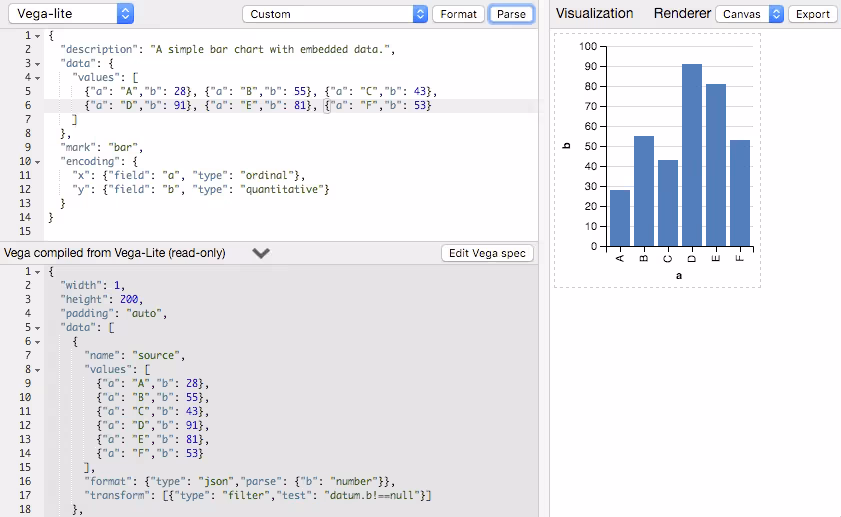
Task: Click the "mark": "bar" line
Action: pos(101,147)
